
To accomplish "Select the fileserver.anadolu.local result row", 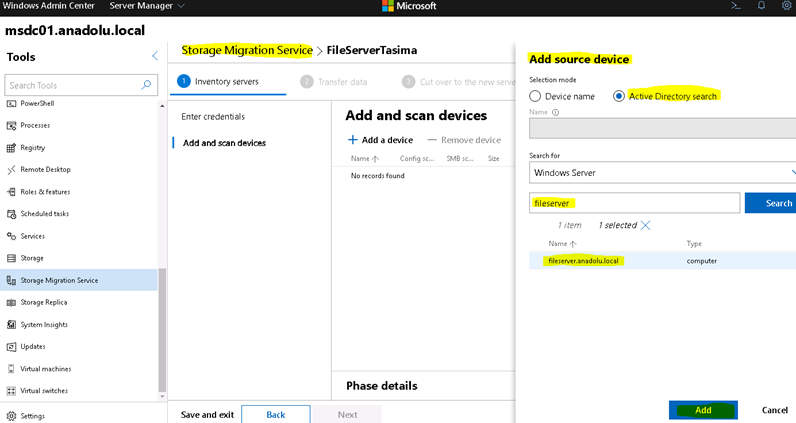I will coord(662,261).
